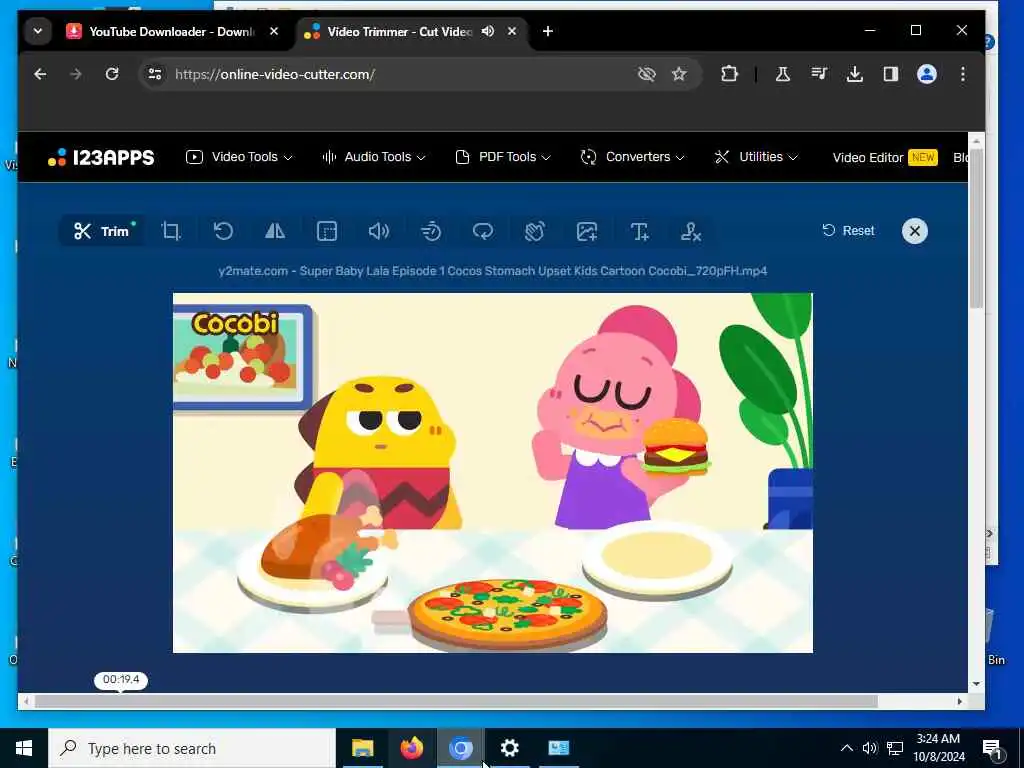Open Settings gear from taskbar
The width and height of the screenshot is (1024, 768).
point(509,748)
